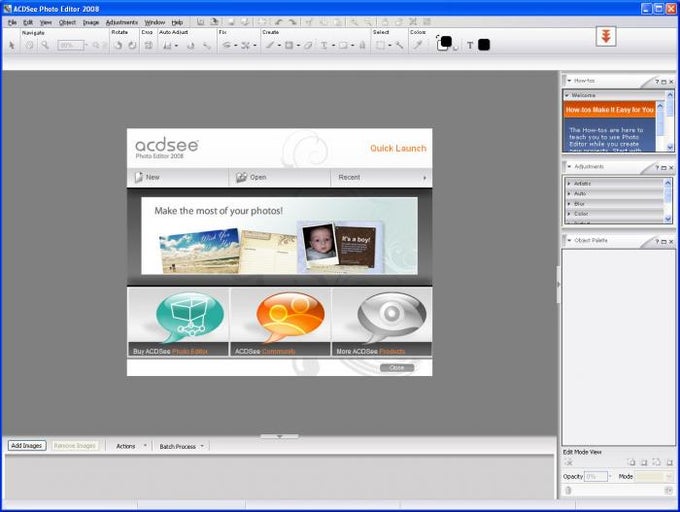Screen dimensions: 680x512
Task: Select the Zoom magnifier tool under Navigate
Action: click(x=45, y=45)
